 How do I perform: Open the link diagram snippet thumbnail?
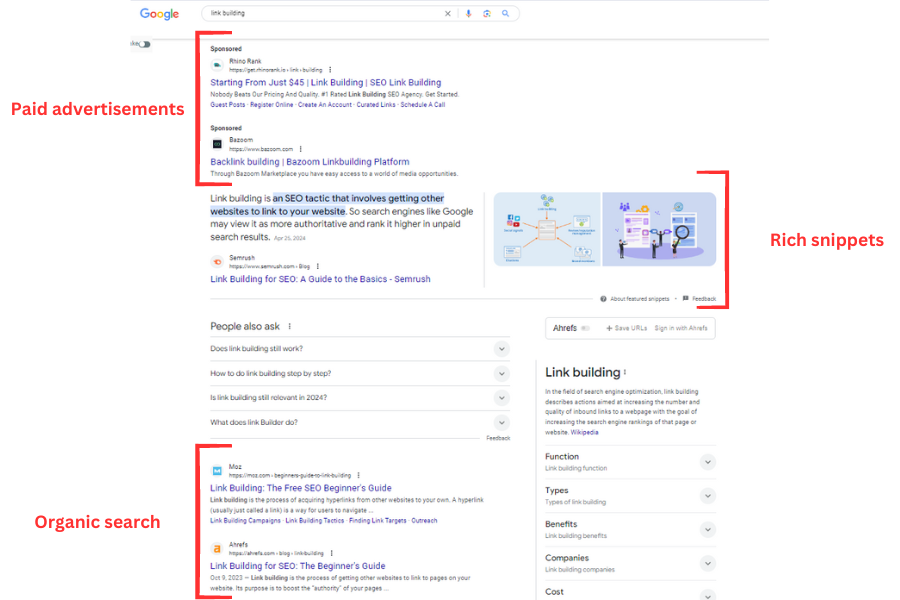[547, 229]
